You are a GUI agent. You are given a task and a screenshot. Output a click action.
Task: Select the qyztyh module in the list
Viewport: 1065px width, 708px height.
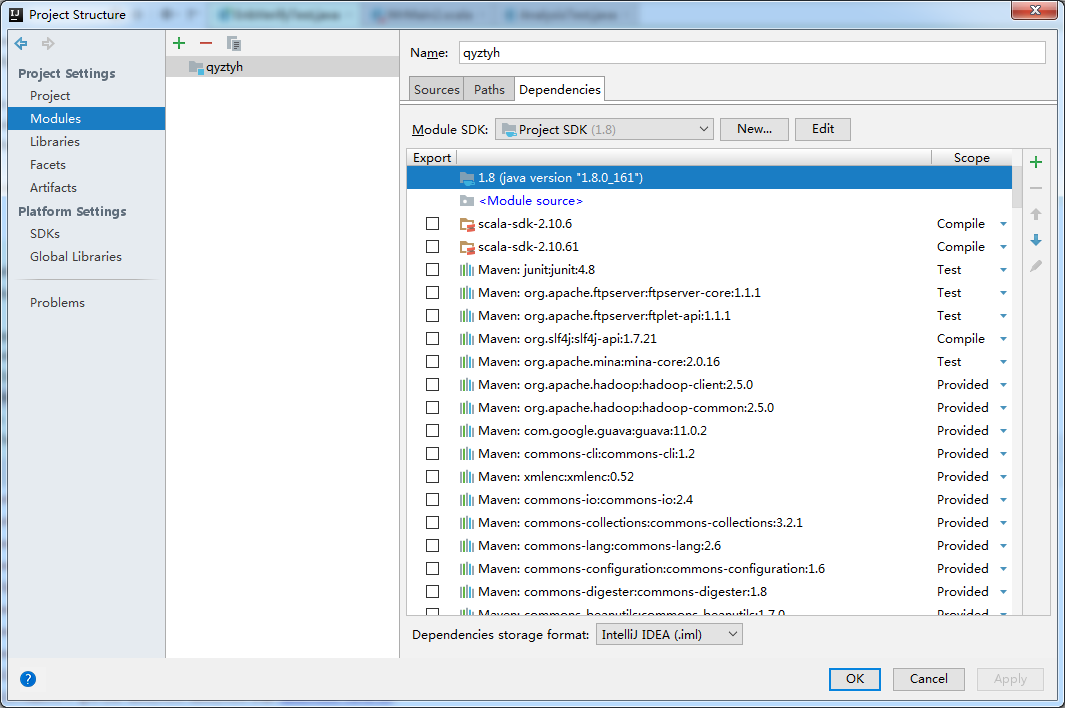[283, 67]
